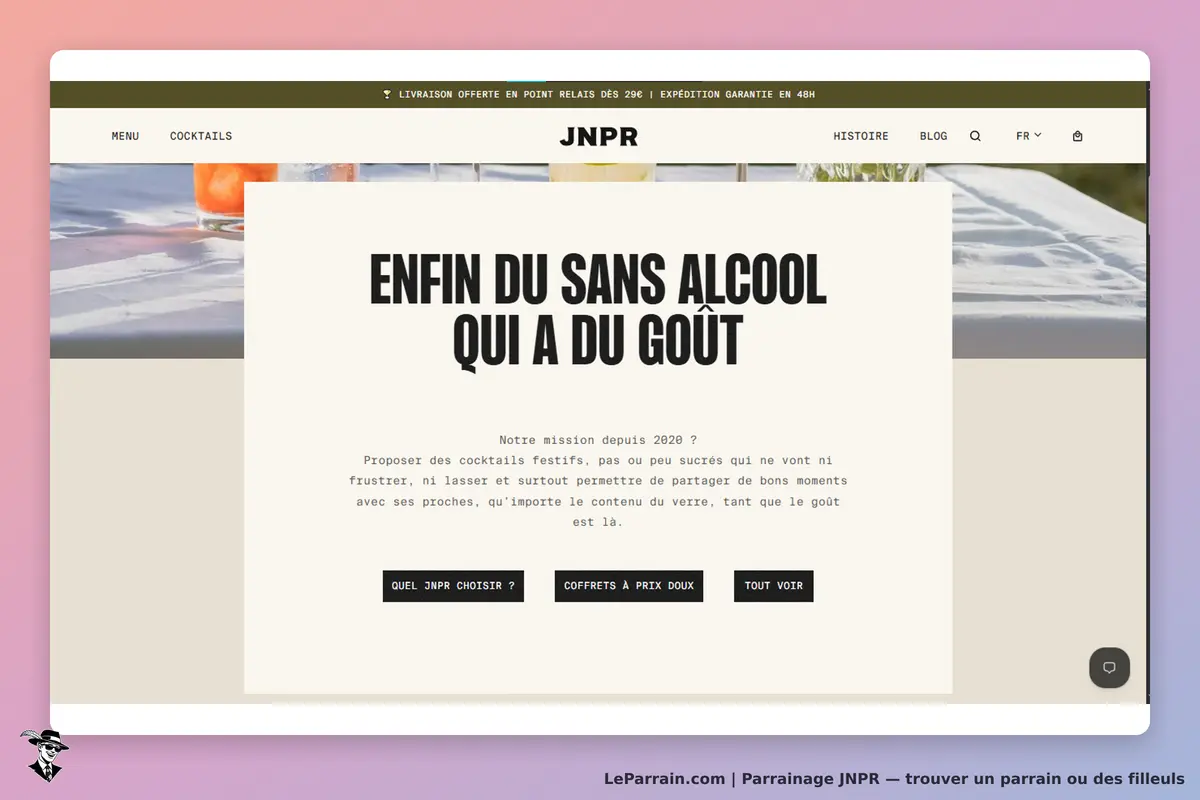Click the free delivery announcement banner
The height and width of the screenshot is (800, 1200).
(598, 94)
